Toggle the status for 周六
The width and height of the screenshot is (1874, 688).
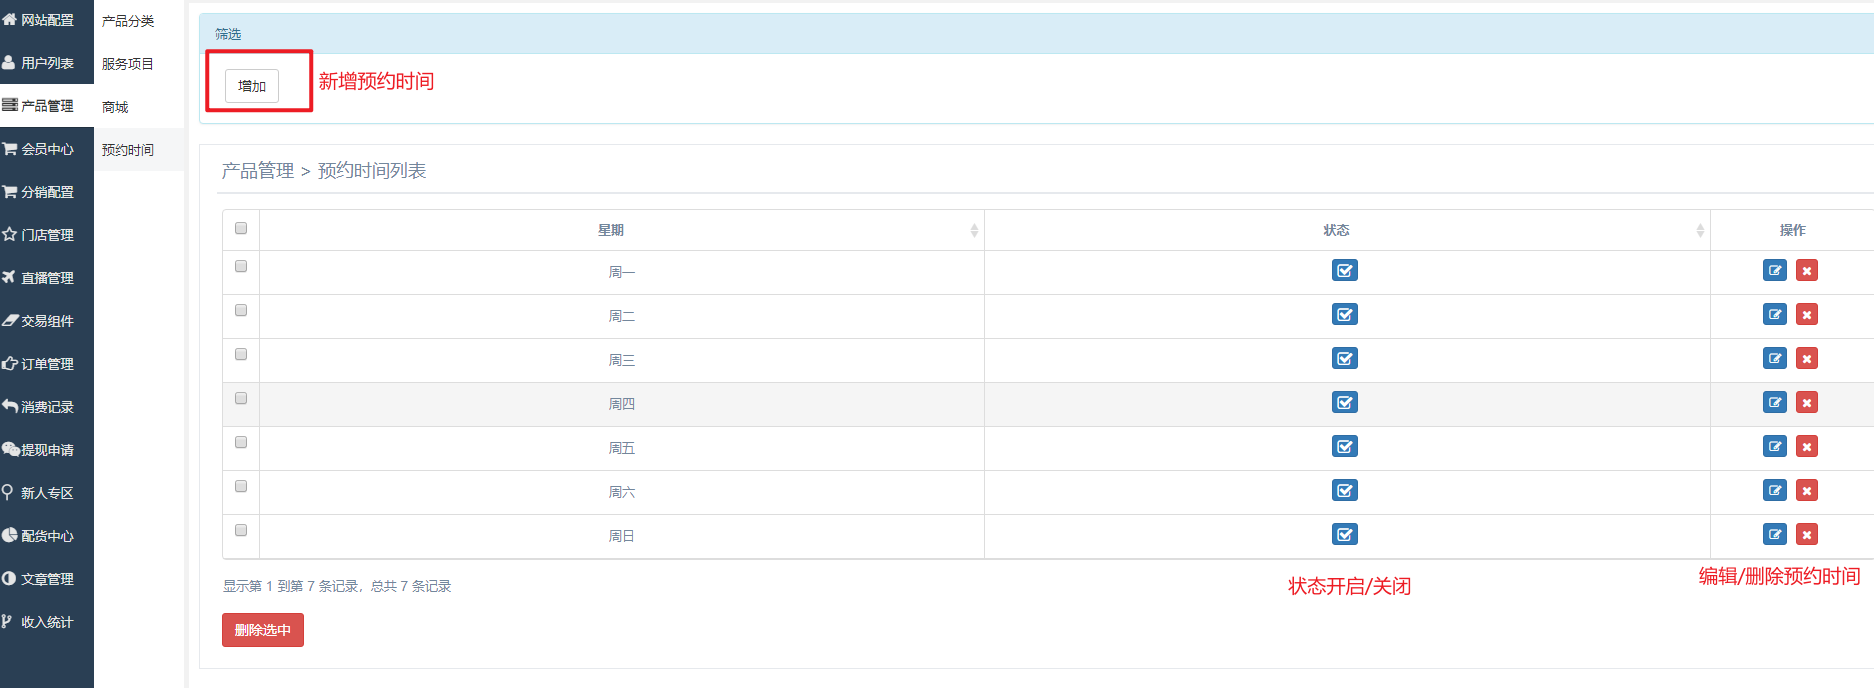(x=1344, y=490)
